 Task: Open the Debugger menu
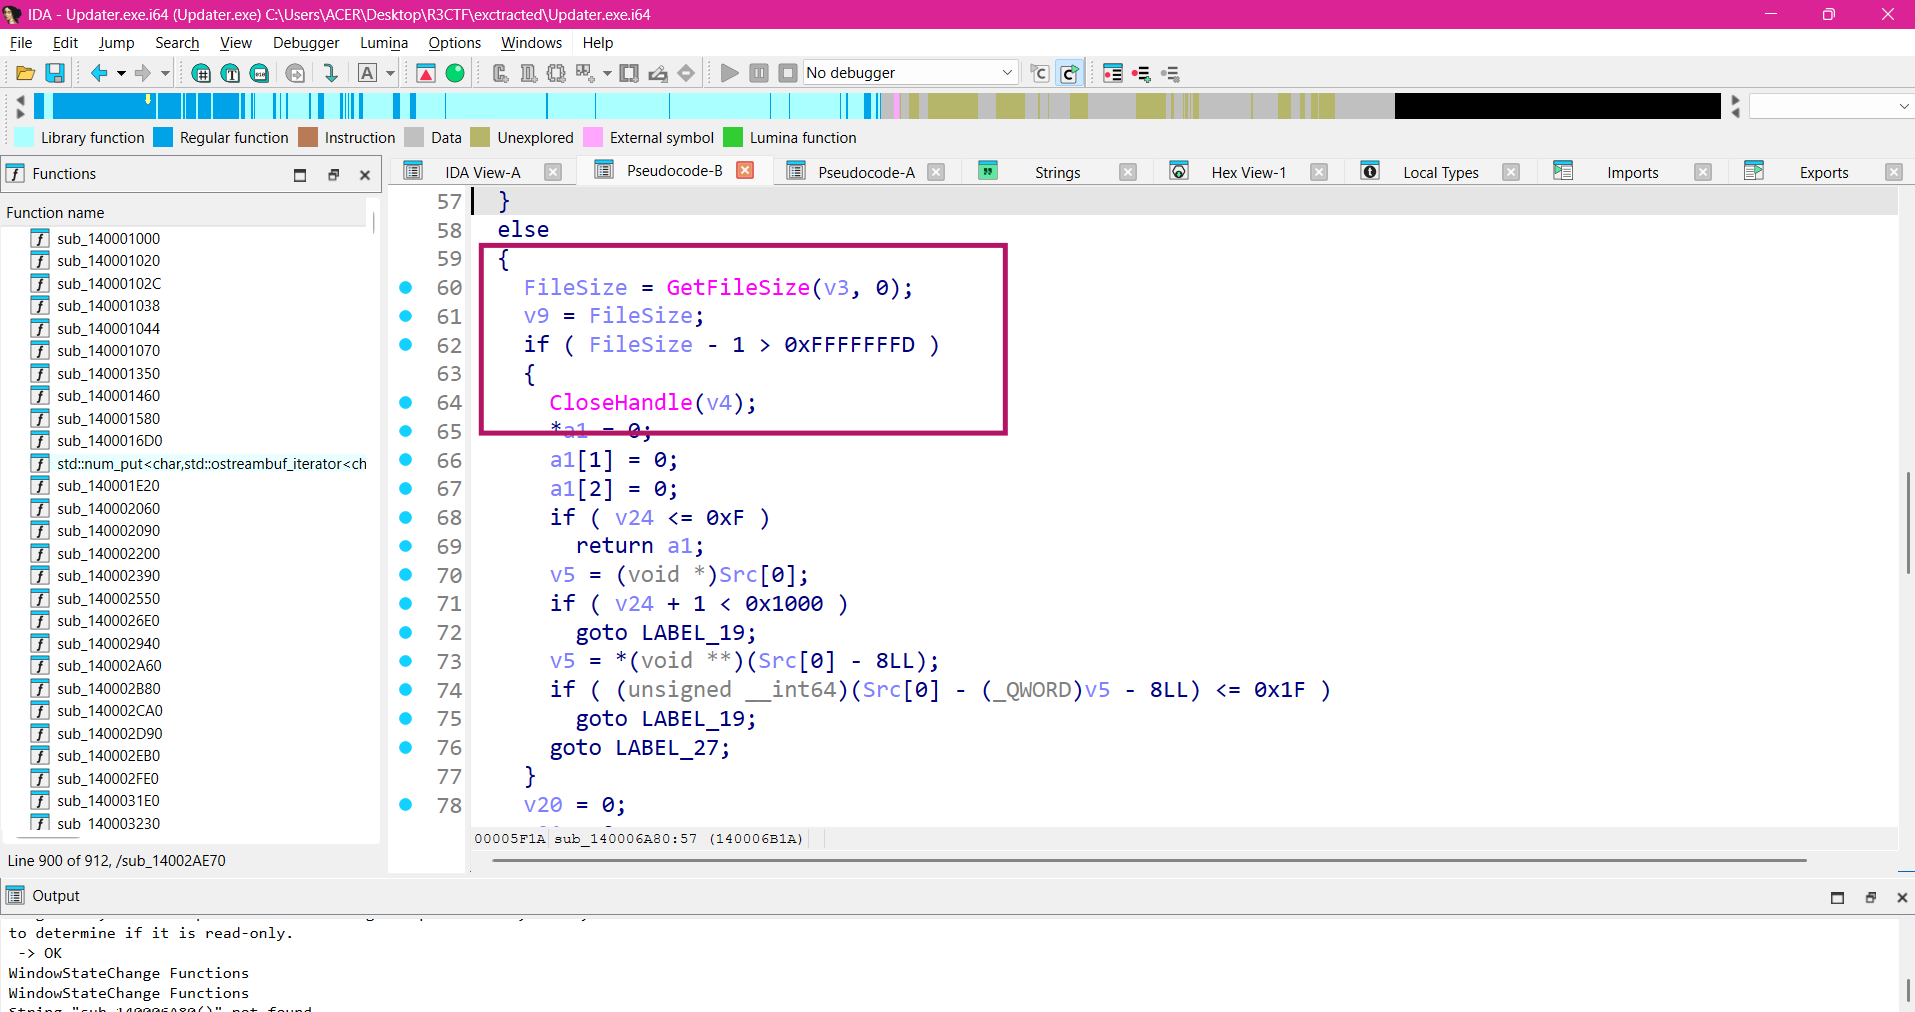[306, 43]
